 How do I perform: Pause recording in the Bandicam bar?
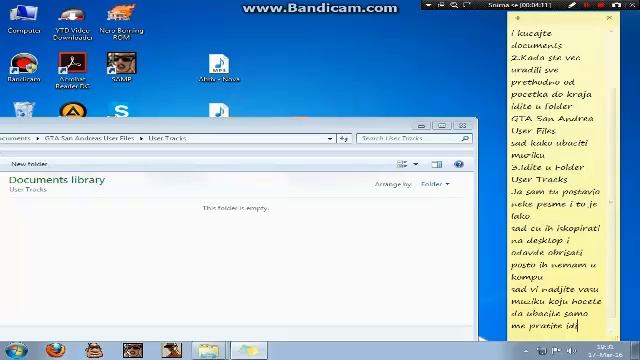587,5
